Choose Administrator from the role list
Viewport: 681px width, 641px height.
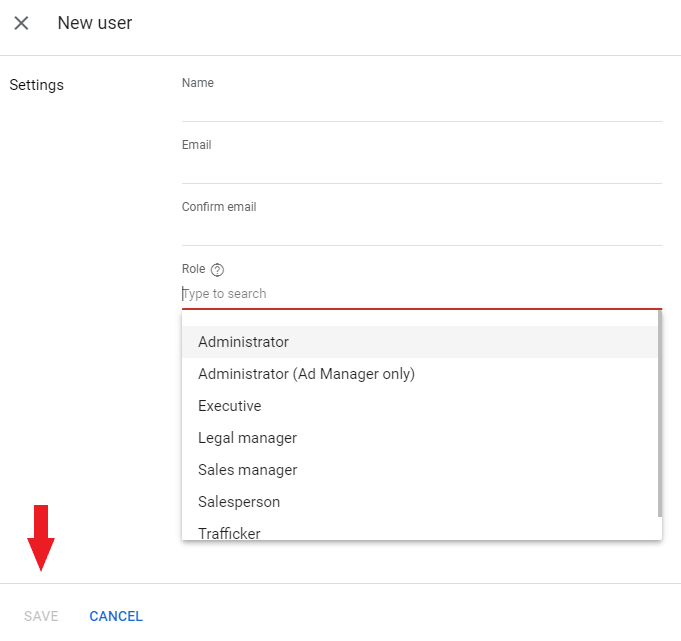(243, 342)
